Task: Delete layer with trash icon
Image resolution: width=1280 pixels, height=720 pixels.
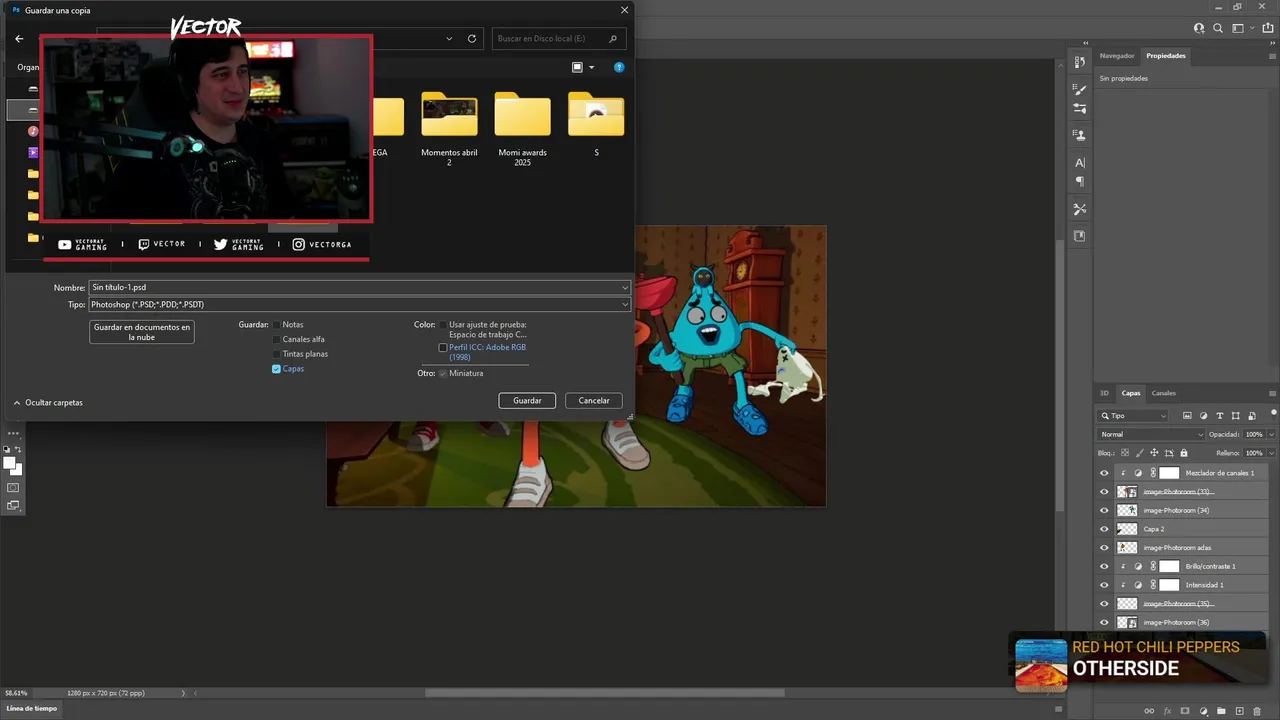Action: click(x=1257, y=711)
